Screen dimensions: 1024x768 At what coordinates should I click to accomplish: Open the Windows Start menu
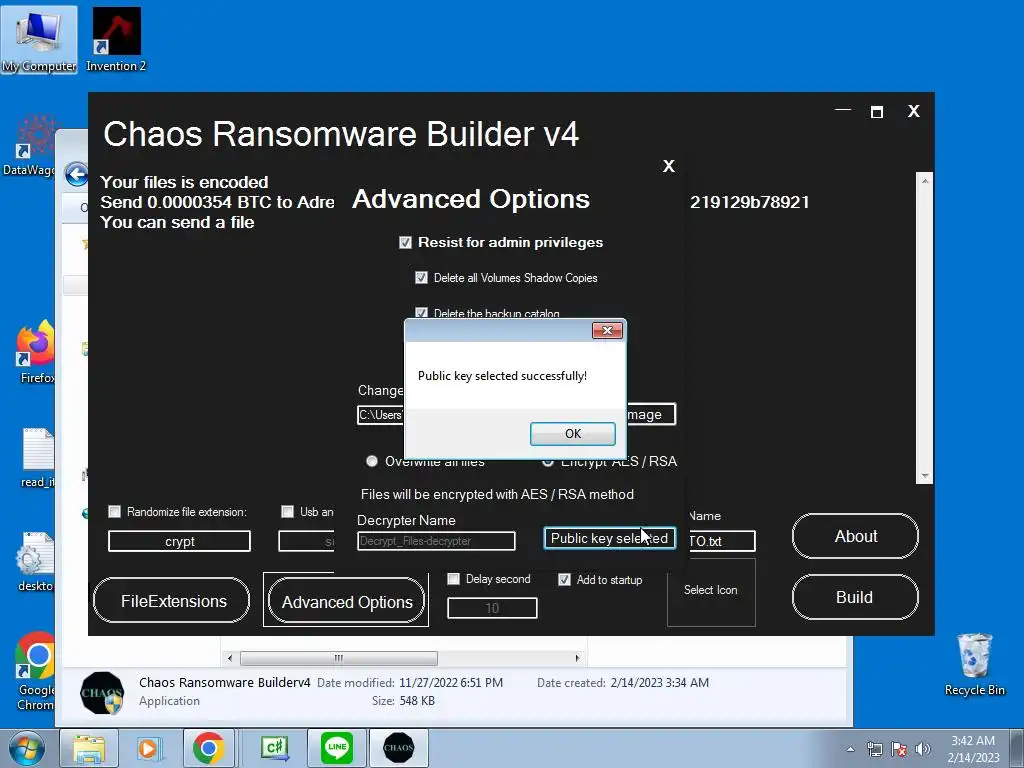(26, 748)
